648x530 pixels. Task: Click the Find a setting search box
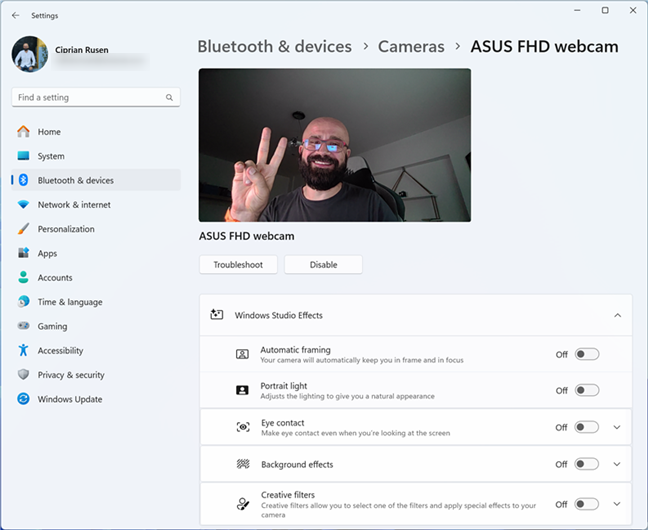[x=88, y=98]
